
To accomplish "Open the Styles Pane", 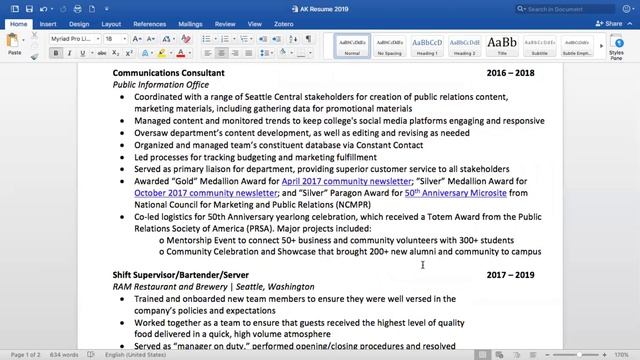I will coord(616,47).
